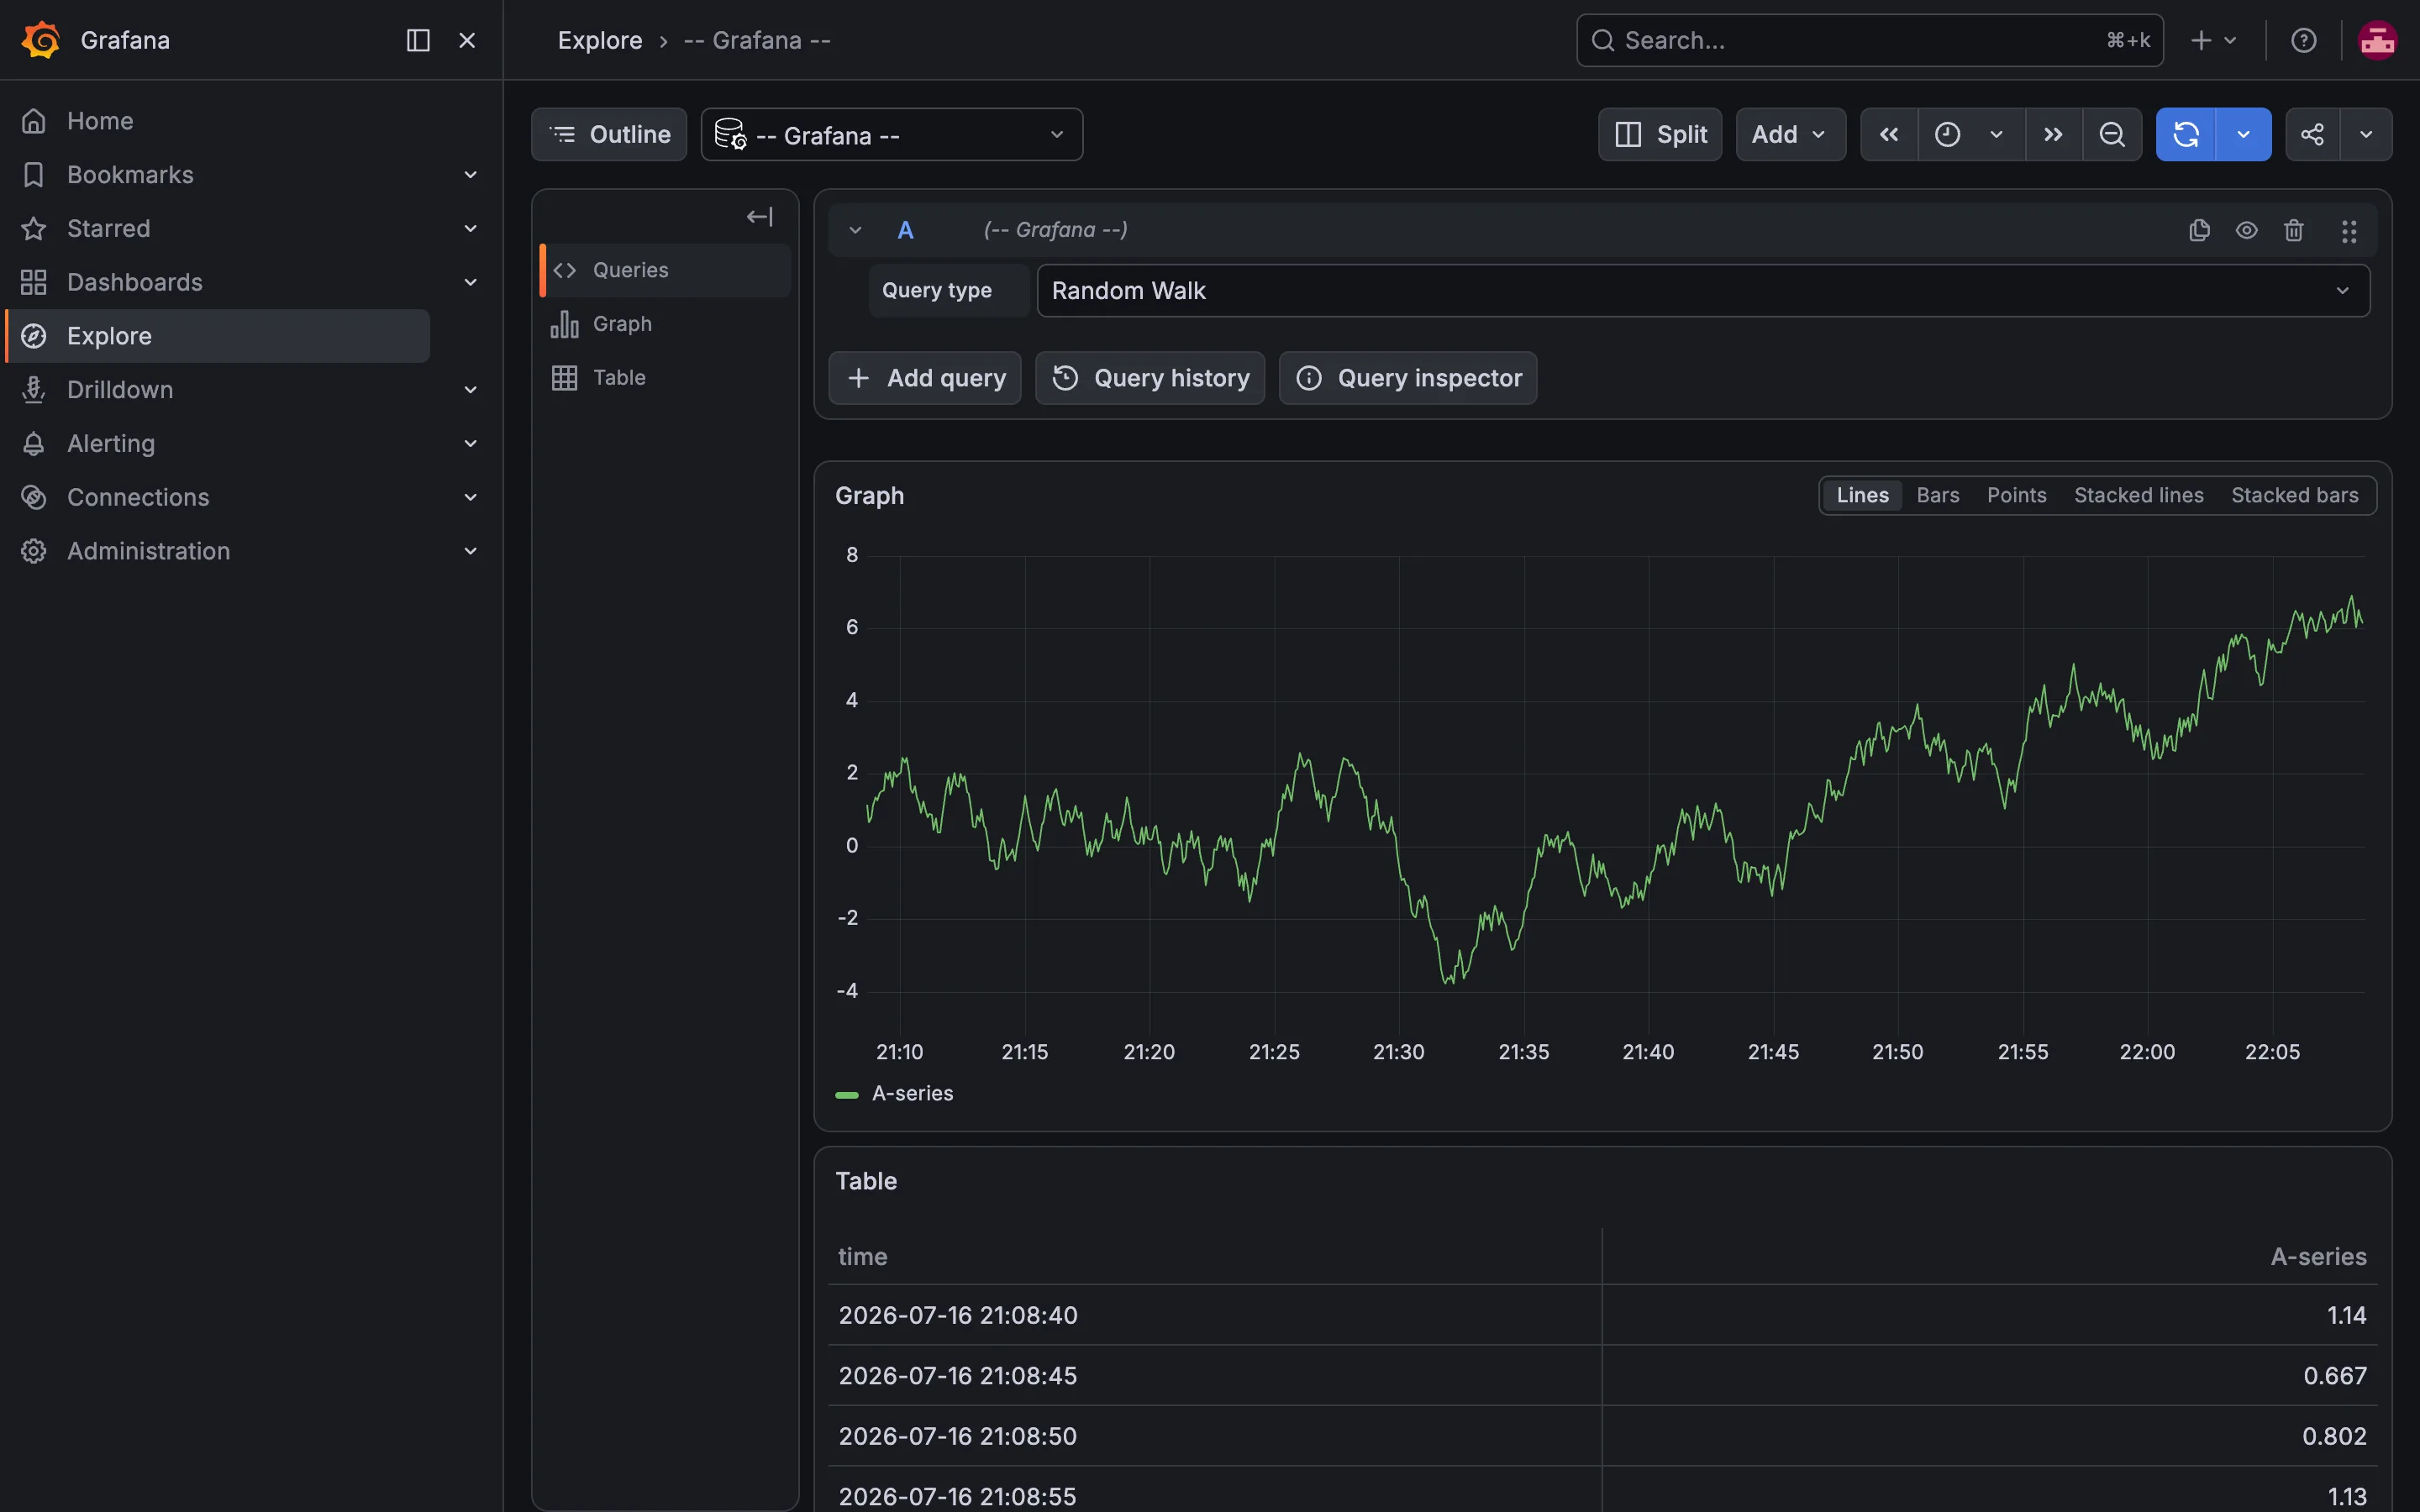Open Alerting in the sidebar
Screen dimensions: 2420x1512
coord(111,444)
